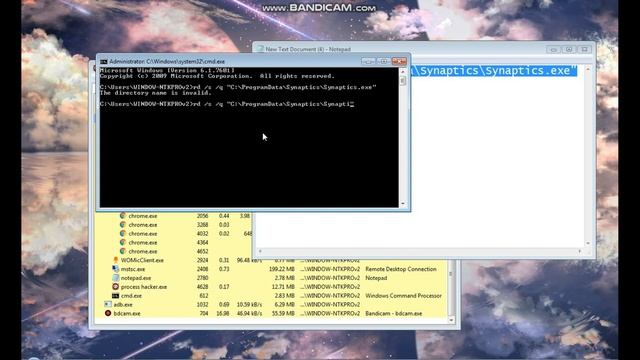Close the Notepad window

584,49
